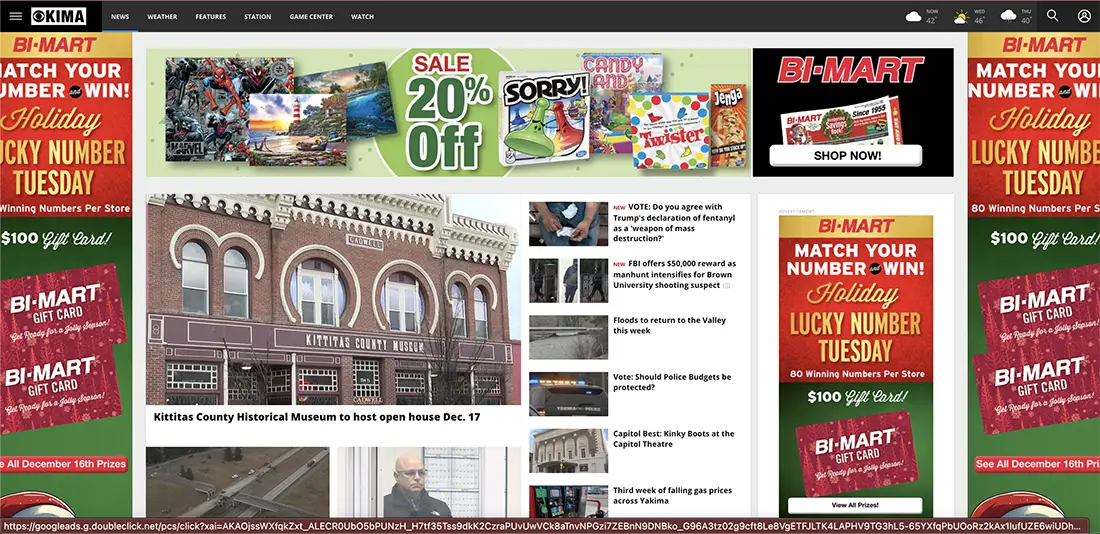This screenshot has width=1100, height=534.
Task: Click the Bi-Mart Holiday Lucky Number Tuesday ad in the right column
Action: click(x=856, y=365)
